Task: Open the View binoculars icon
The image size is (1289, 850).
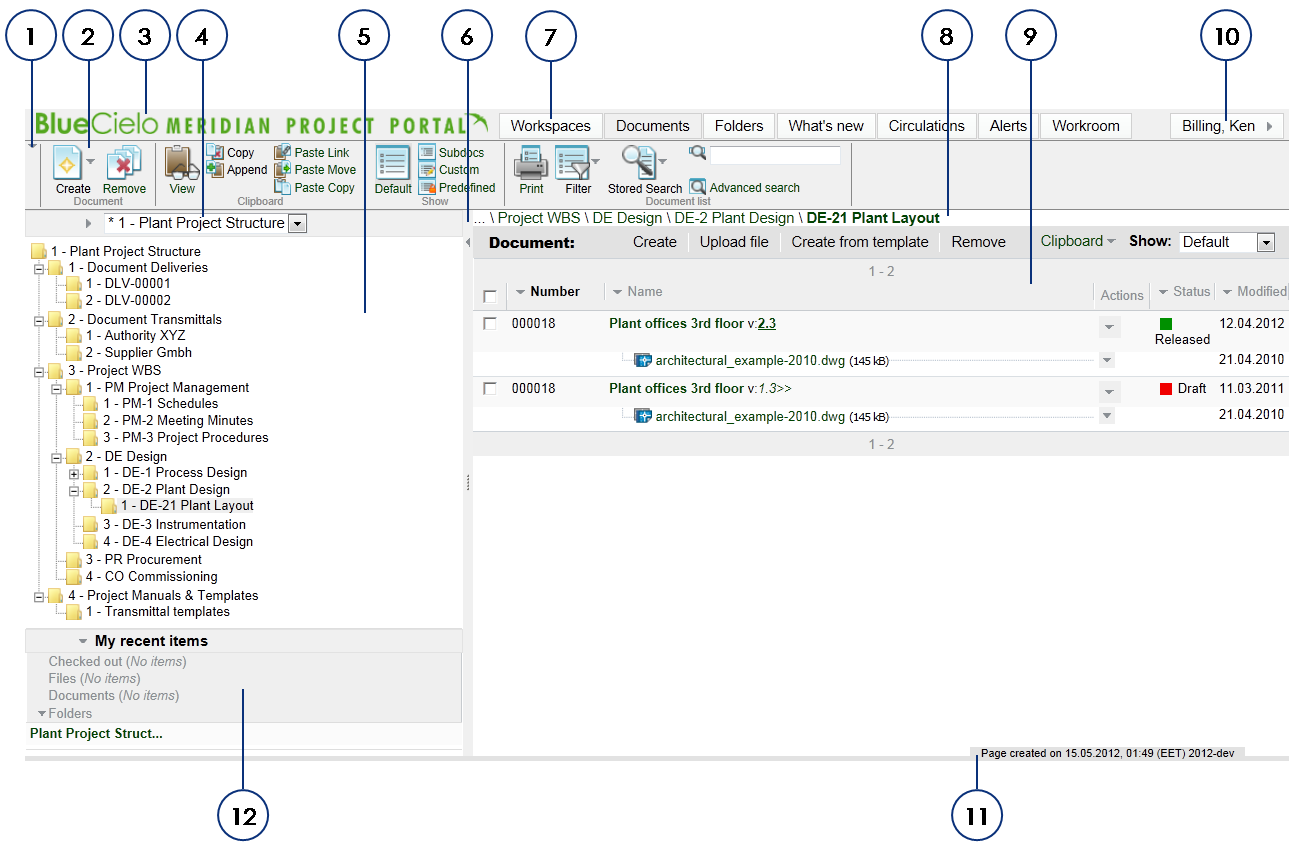Action: (182, 162)
